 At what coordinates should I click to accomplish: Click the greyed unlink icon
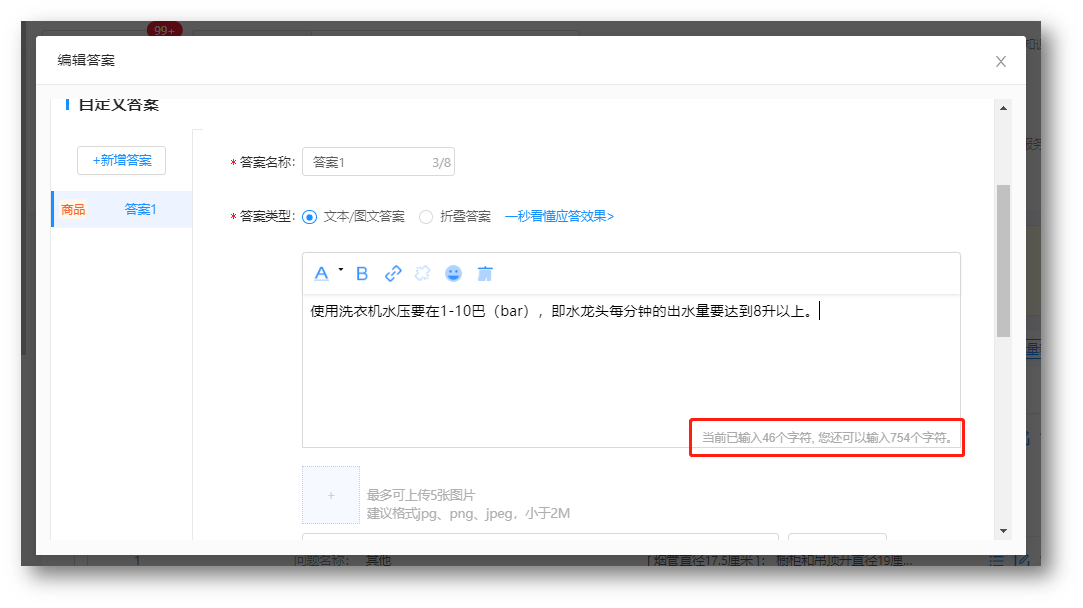click(422, 274)
